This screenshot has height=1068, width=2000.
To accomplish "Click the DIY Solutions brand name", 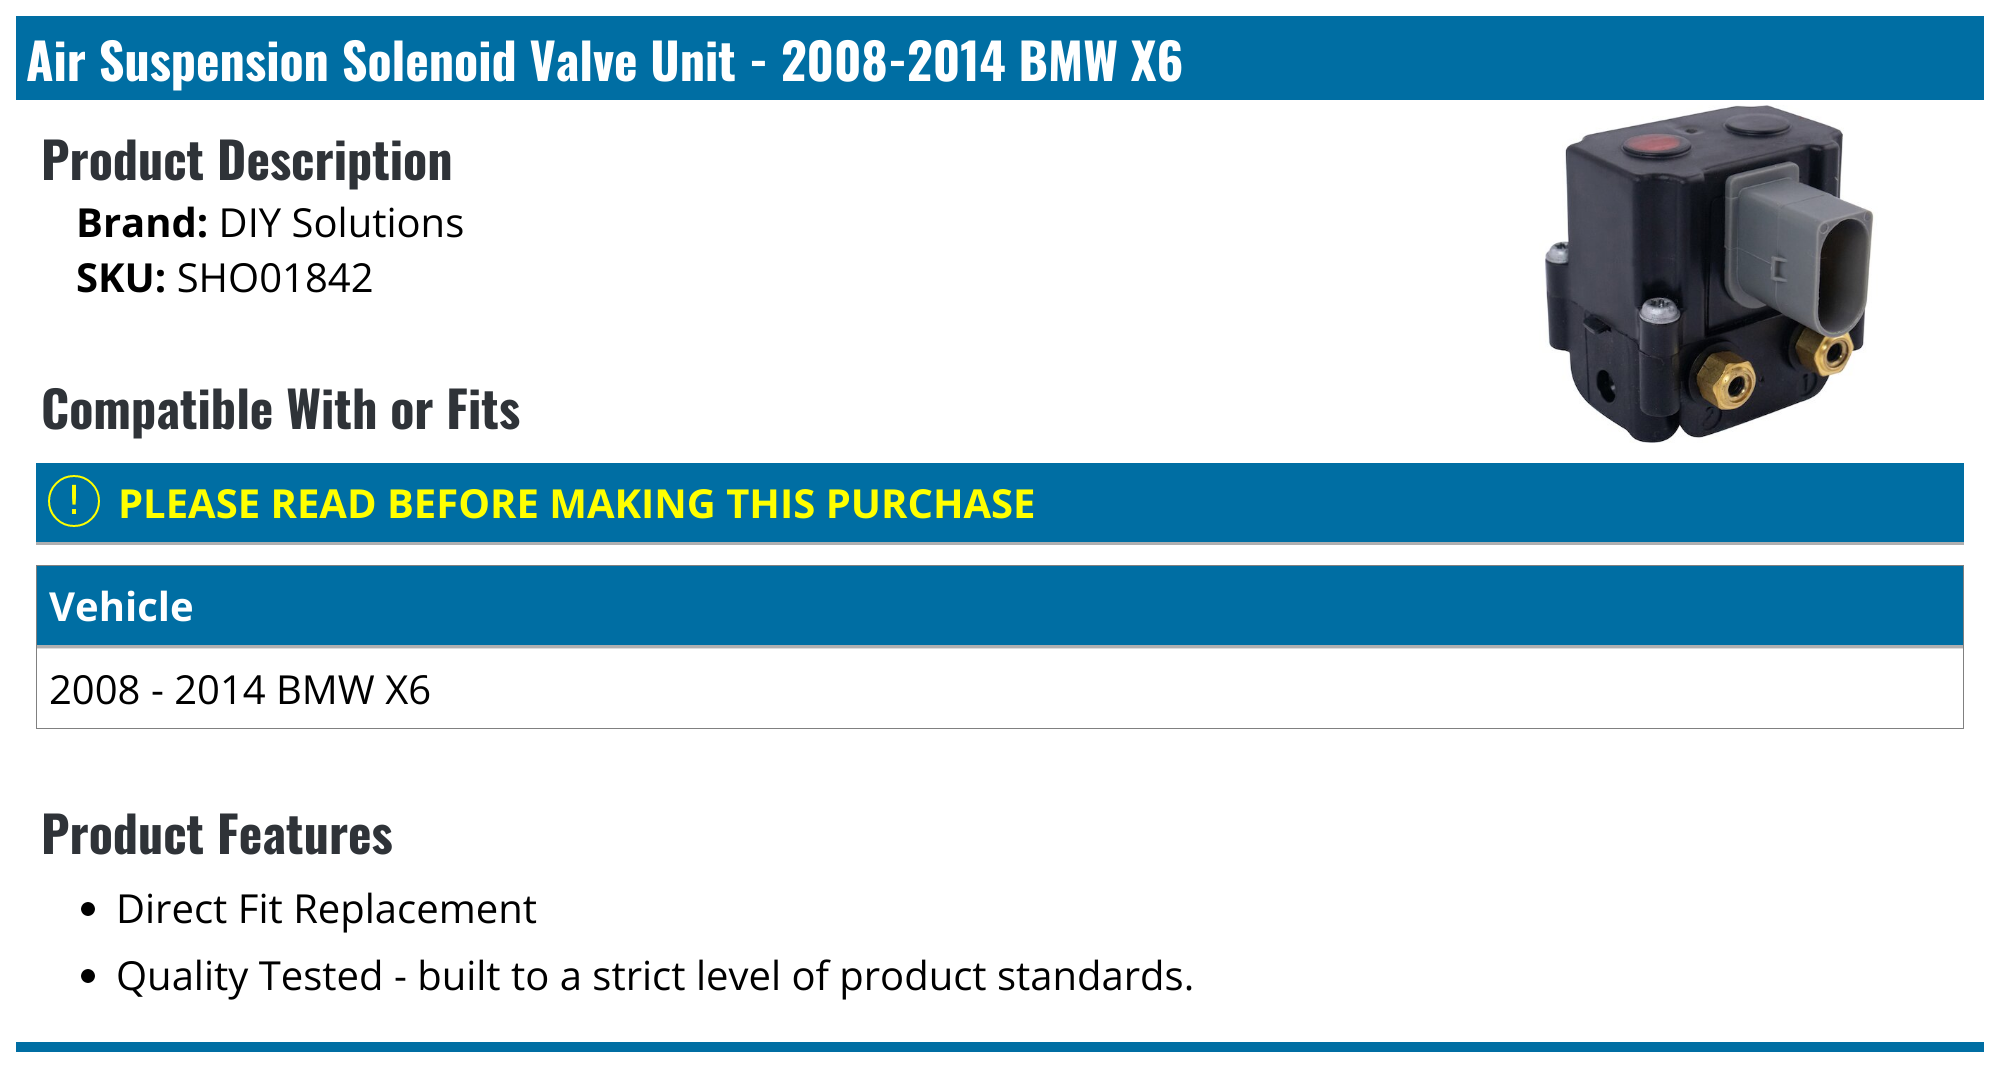I will (341, 223).
